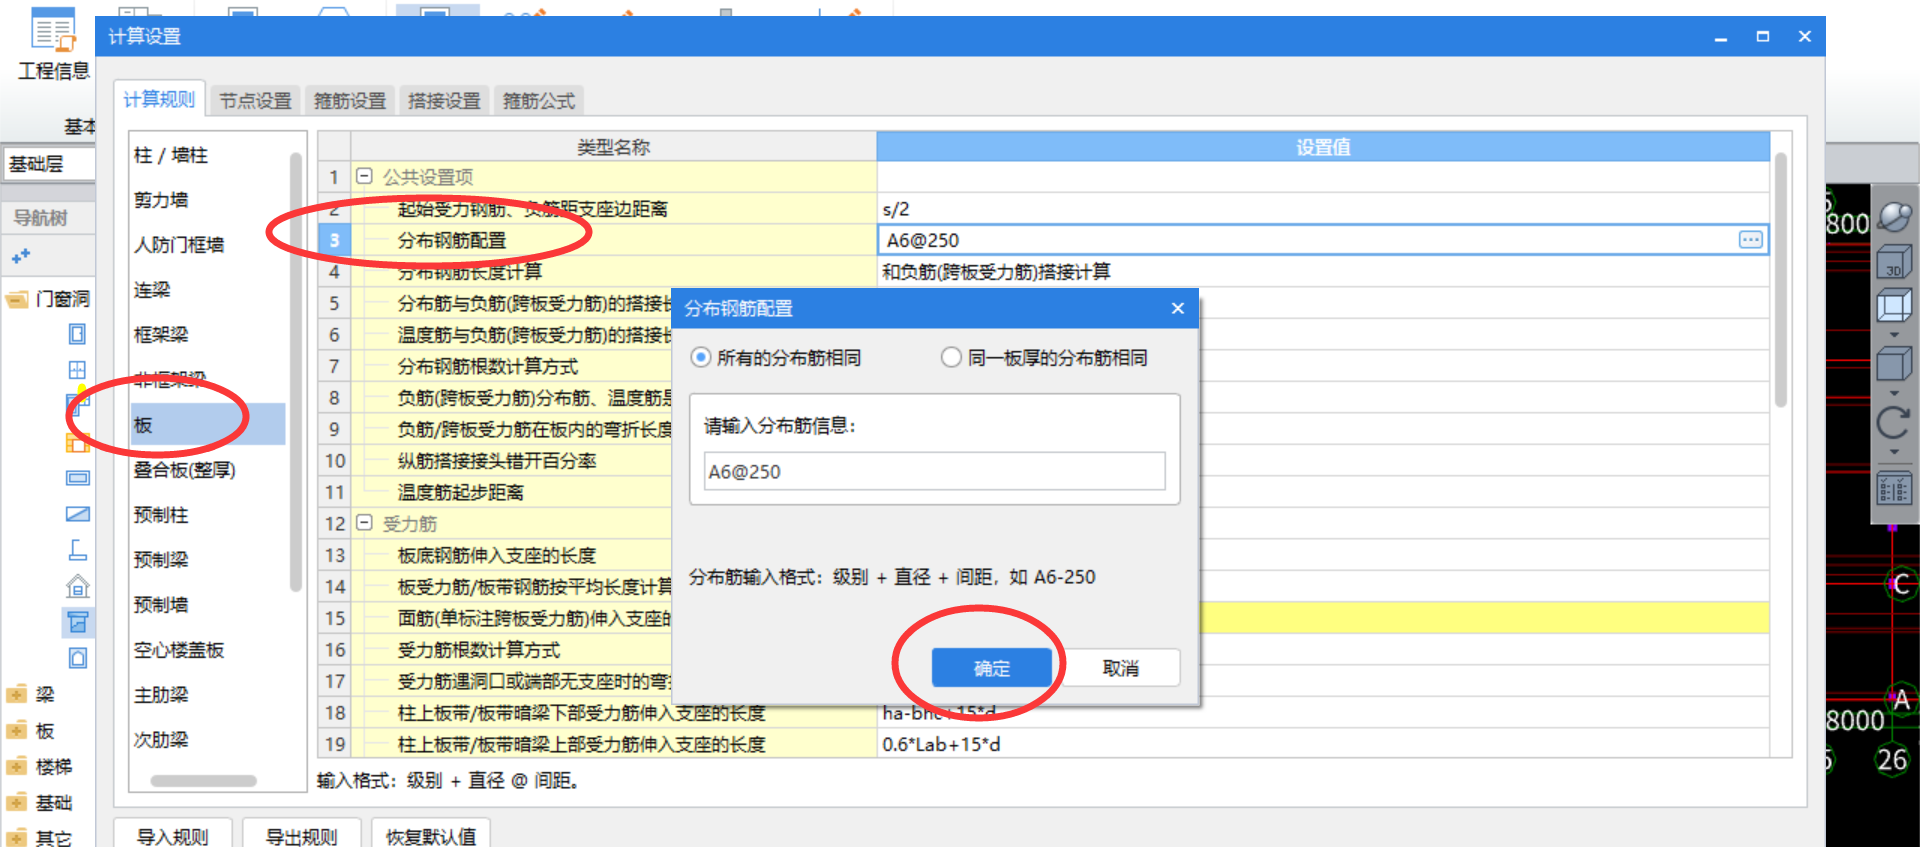Click the settings table vertical scrollbar

coord(1781,280)
